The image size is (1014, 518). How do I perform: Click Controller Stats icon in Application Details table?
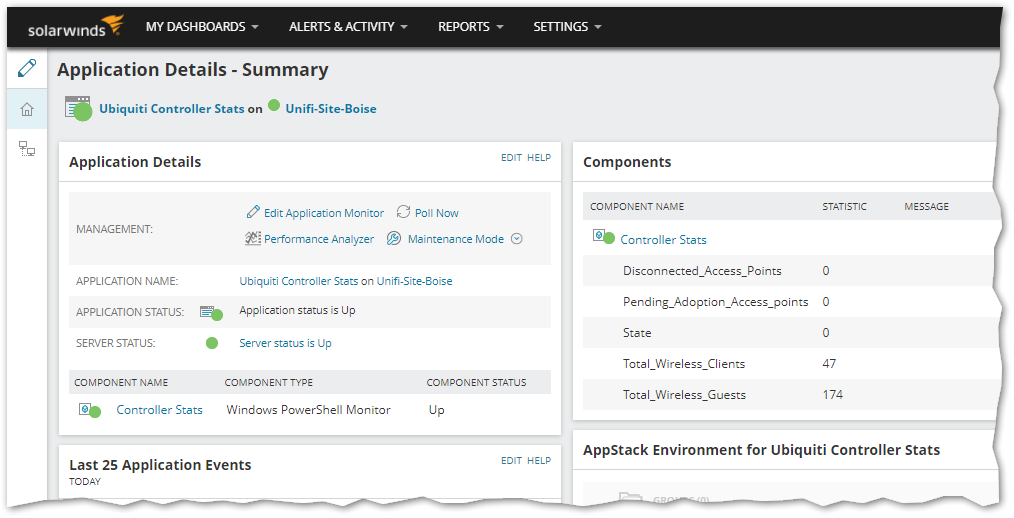90,410
